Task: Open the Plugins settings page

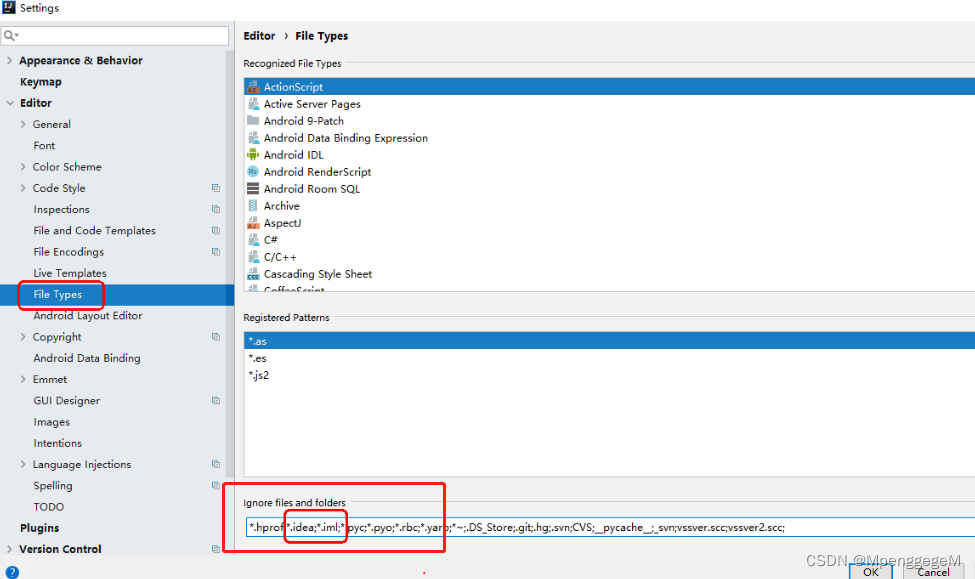Action: [x=39, y=528]
